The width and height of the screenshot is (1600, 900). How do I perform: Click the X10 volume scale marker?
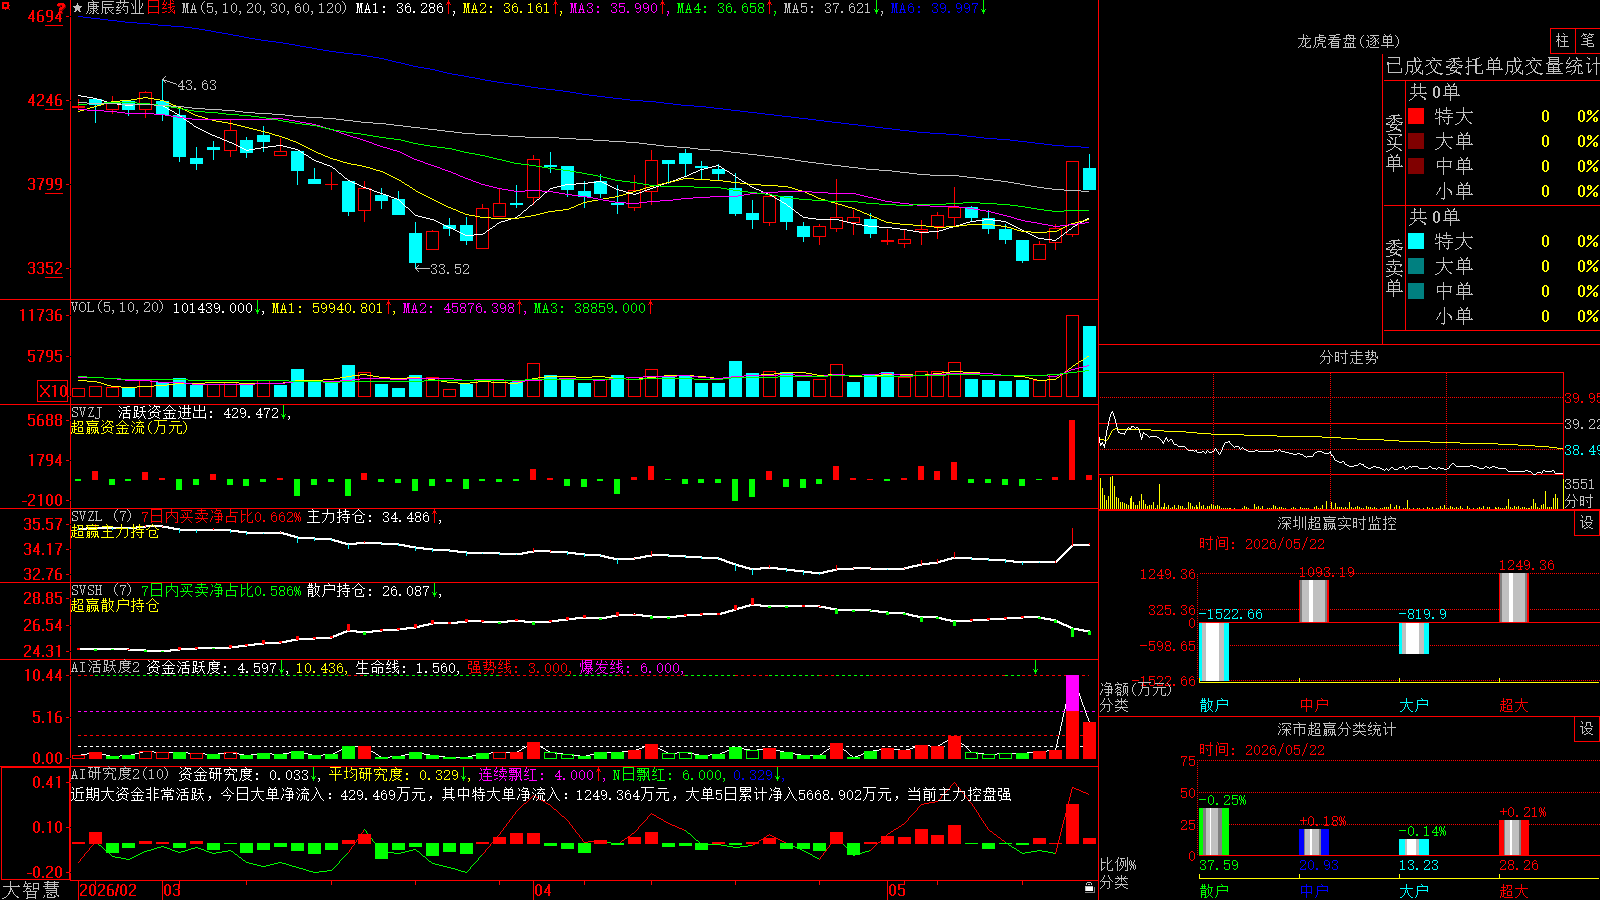coord(53,391)
